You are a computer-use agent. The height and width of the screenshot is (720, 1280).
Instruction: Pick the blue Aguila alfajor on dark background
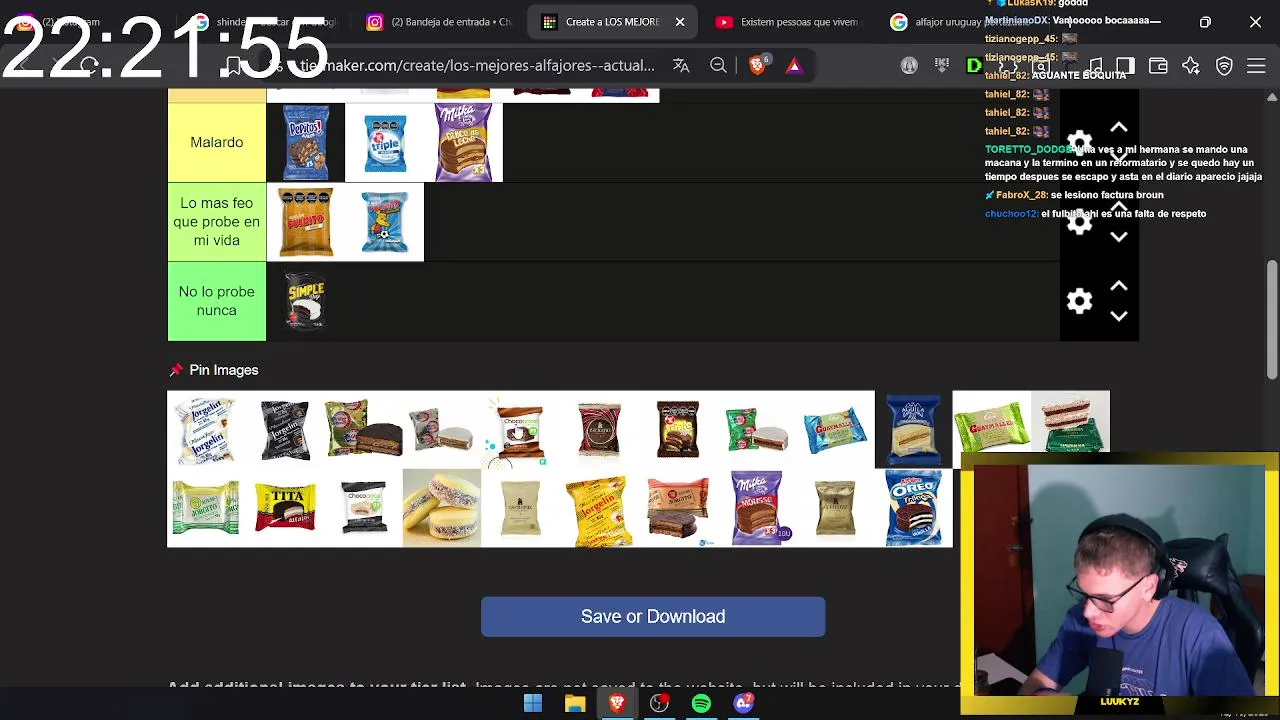pyautogui.click(x=914, y=430)
